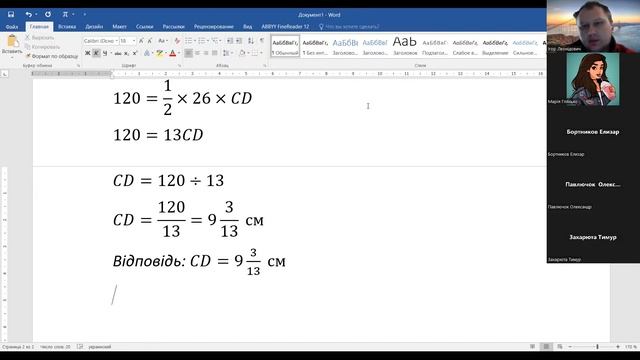The image size is (640, 360).
Task: Open line spacing options
Action: pos(227,53)
